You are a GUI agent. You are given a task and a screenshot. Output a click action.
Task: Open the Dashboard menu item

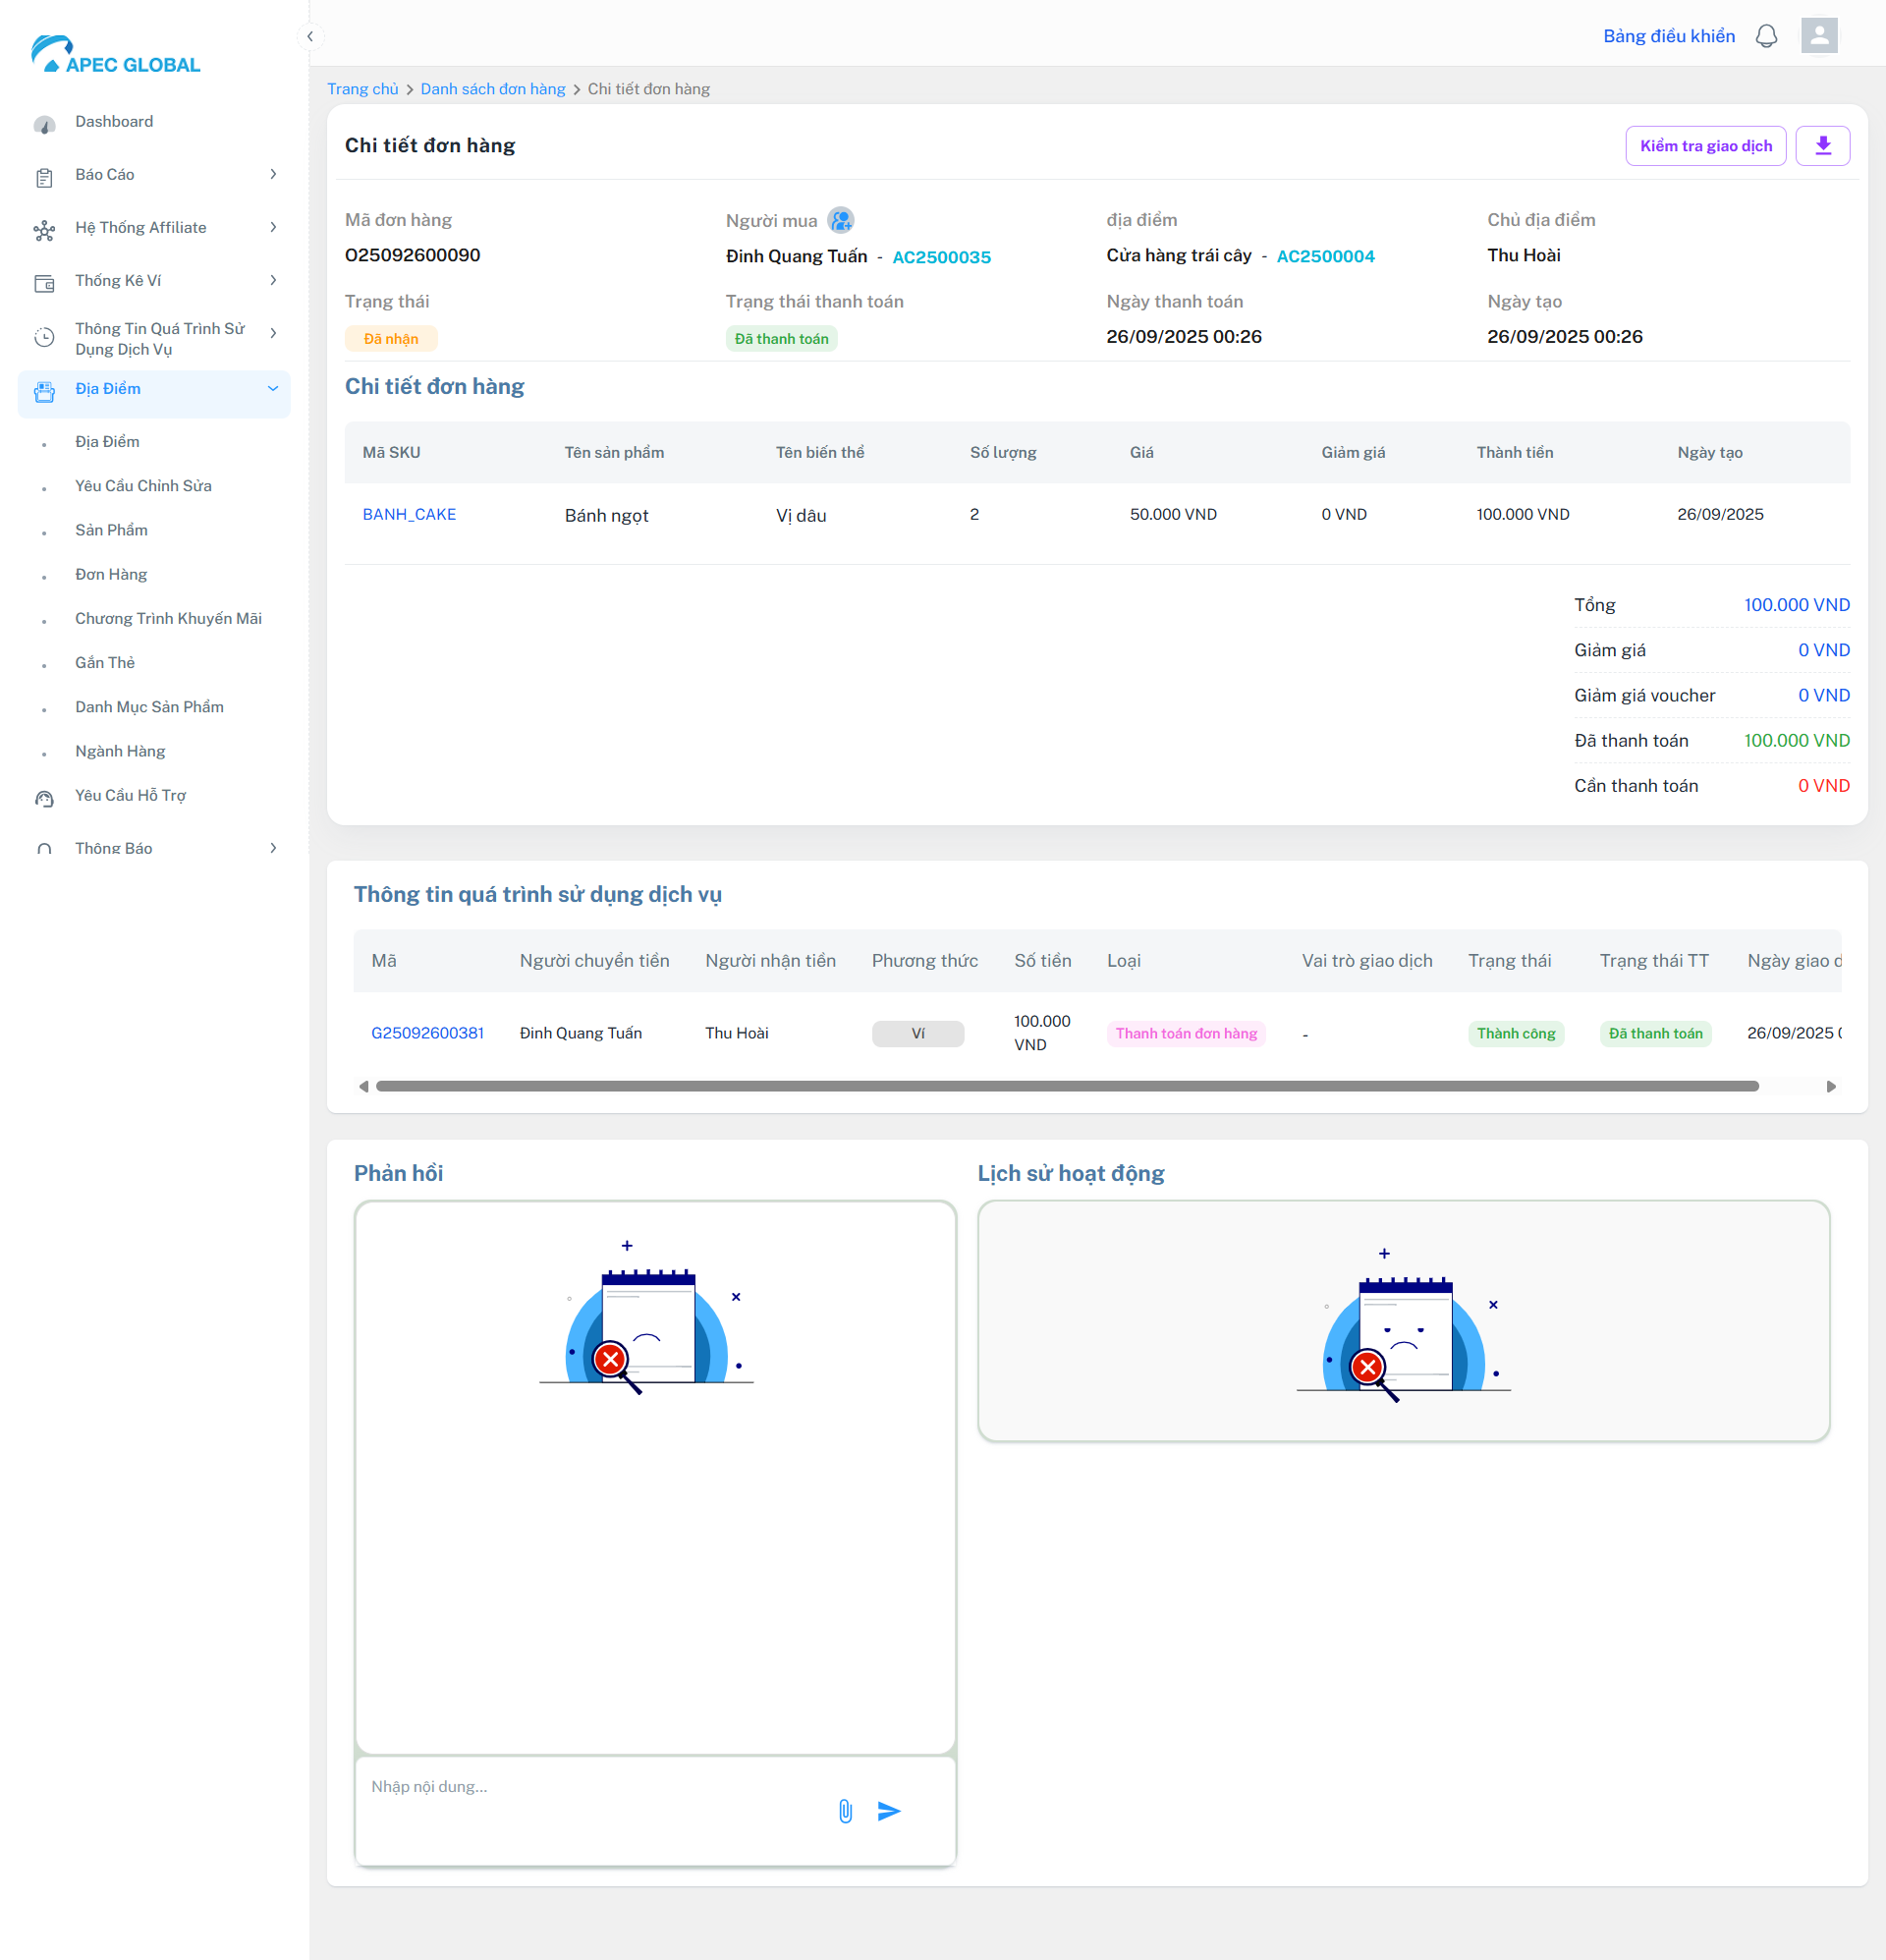click(x=114, y=122)
